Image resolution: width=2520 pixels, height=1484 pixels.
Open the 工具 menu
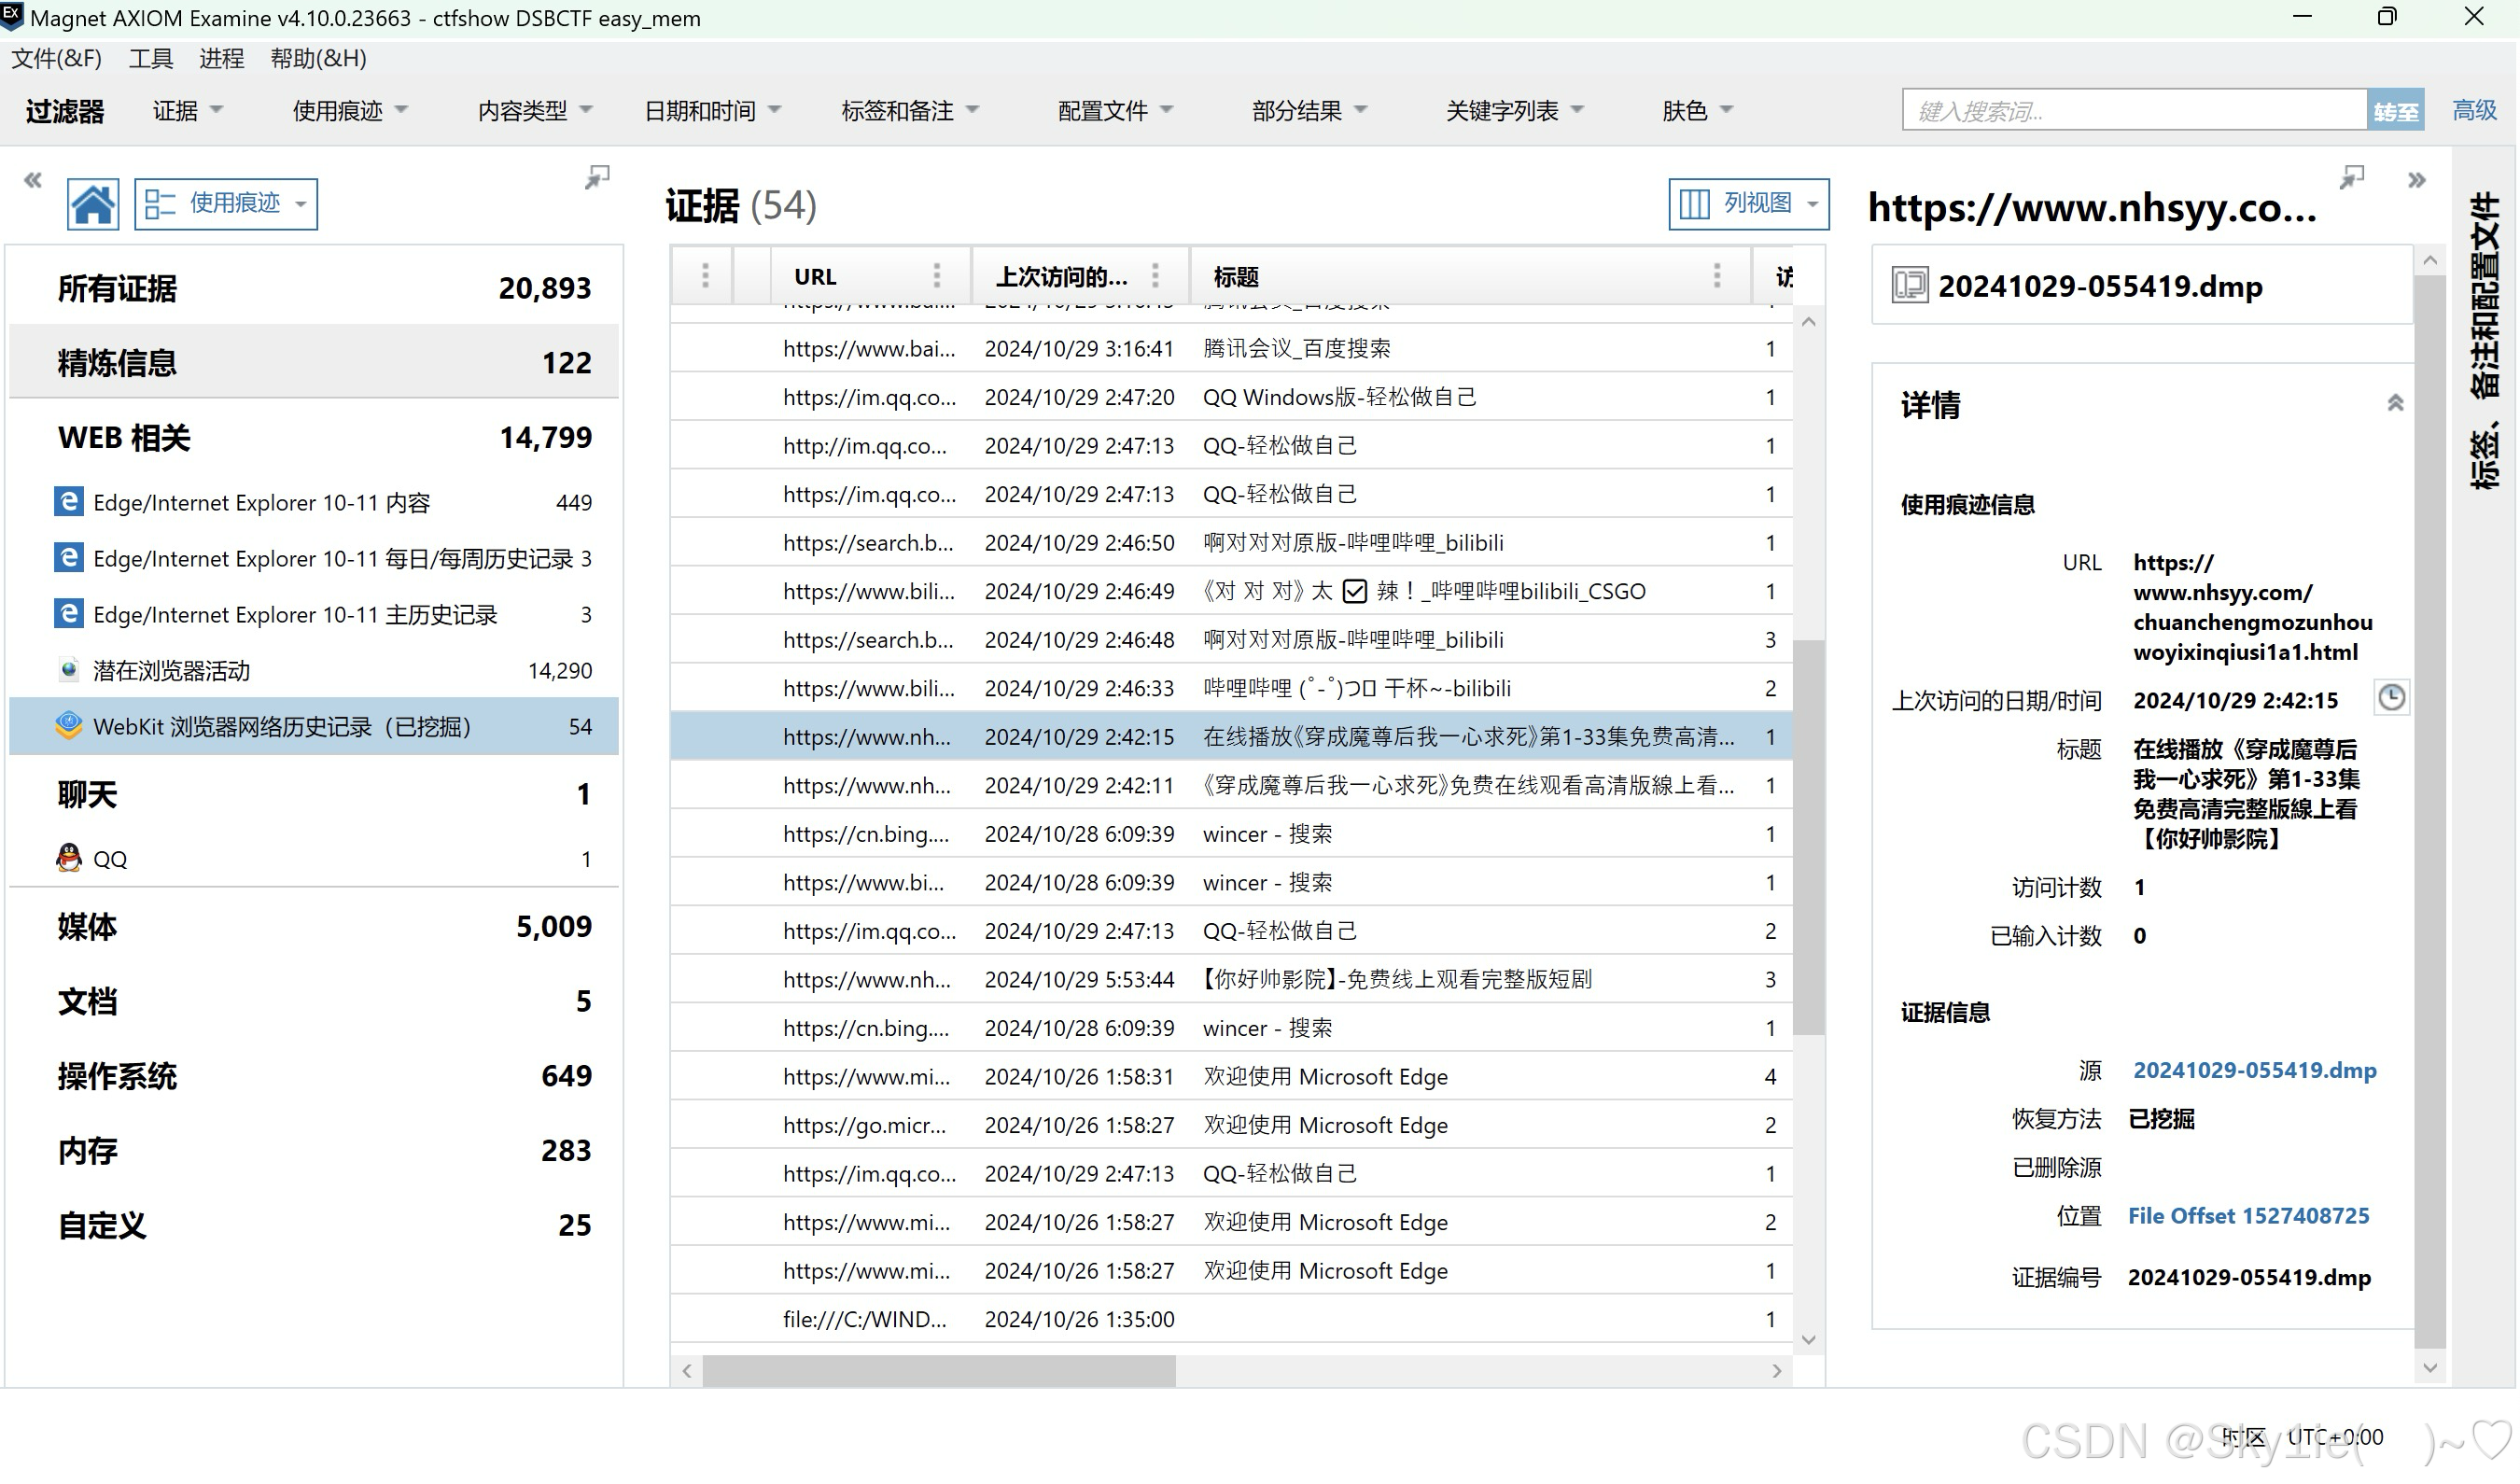tap(150, 59)
